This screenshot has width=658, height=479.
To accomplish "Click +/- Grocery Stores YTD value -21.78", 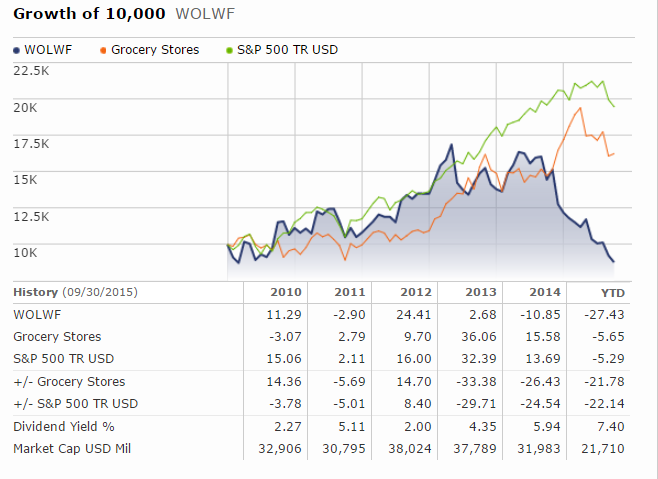I will [604, 382].
